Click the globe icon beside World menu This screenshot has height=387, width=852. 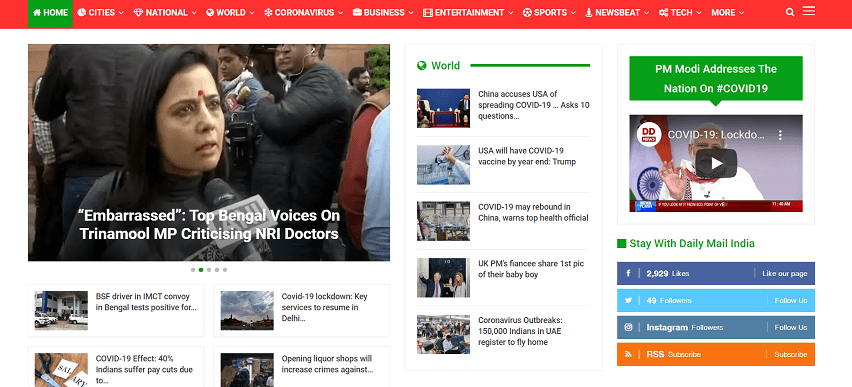pos(210,13)
